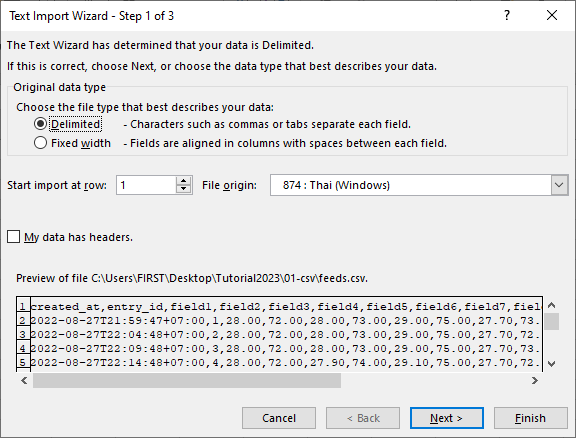The height and width of the screenshot is (438, 576).
Task: Click the preview scroll up arrow
Action: coord(551,305)
